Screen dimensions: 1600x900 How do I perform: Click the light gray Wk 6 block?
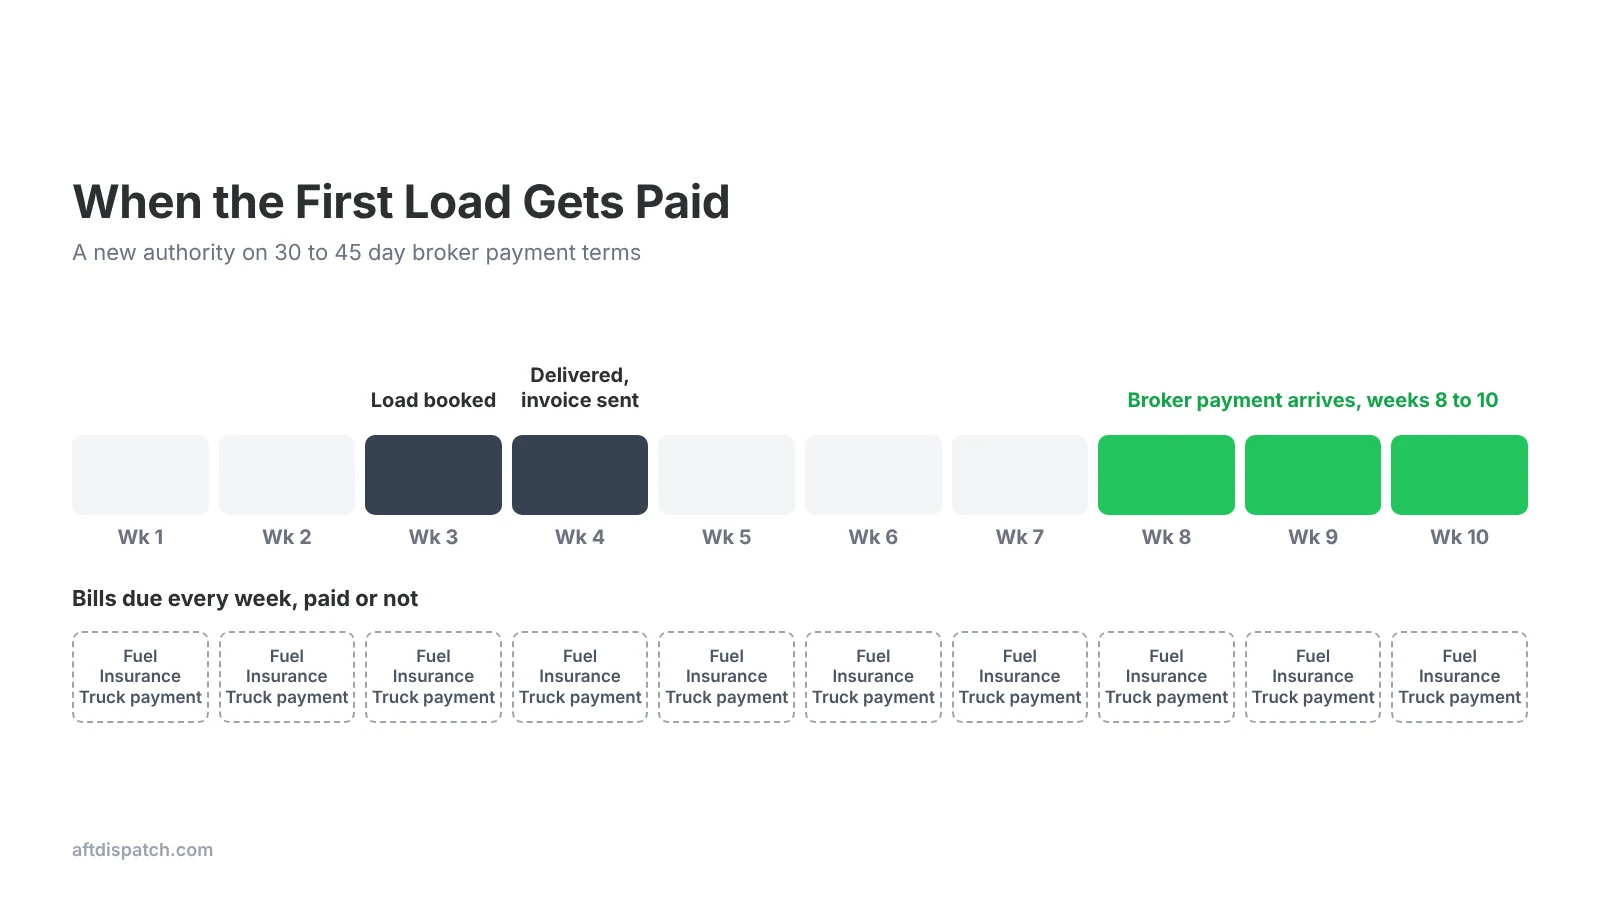click(873, 475)
